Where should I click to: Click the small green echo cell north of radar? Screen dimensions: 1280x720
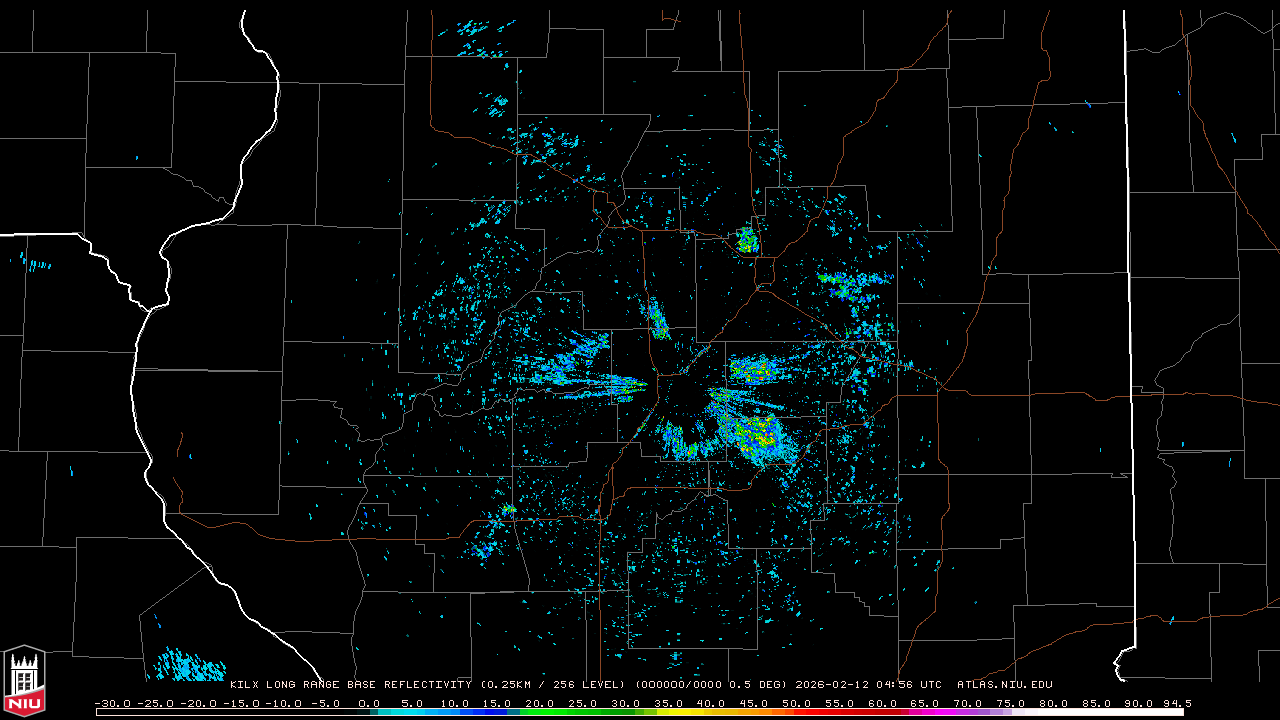[x=746, y=240]
